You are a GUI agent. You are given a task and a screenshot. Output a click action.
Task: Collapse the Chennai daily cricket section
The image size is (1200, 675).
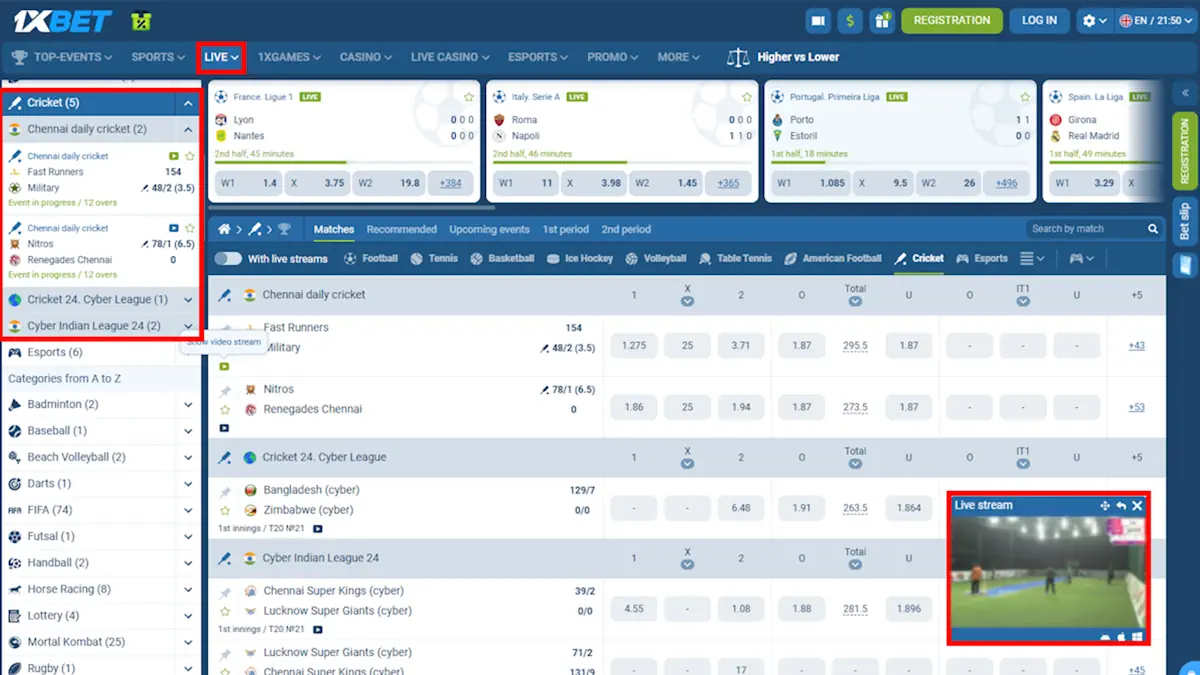[x=186, y=129]
